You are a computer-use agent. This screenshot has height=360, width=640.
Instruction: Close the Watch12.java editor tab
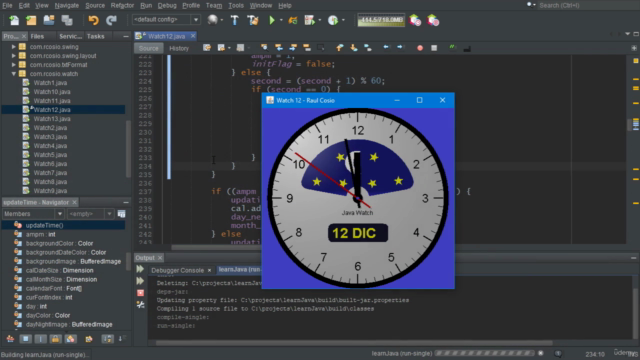pyautogui.click(x=193, y=36)
